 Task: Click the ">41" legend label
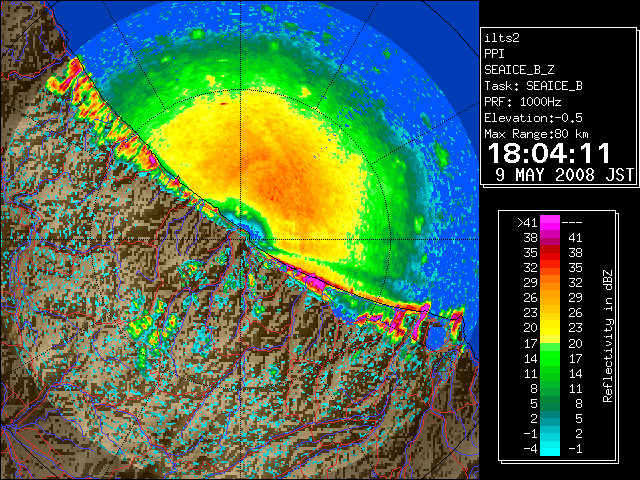click(x=527, y=223)
